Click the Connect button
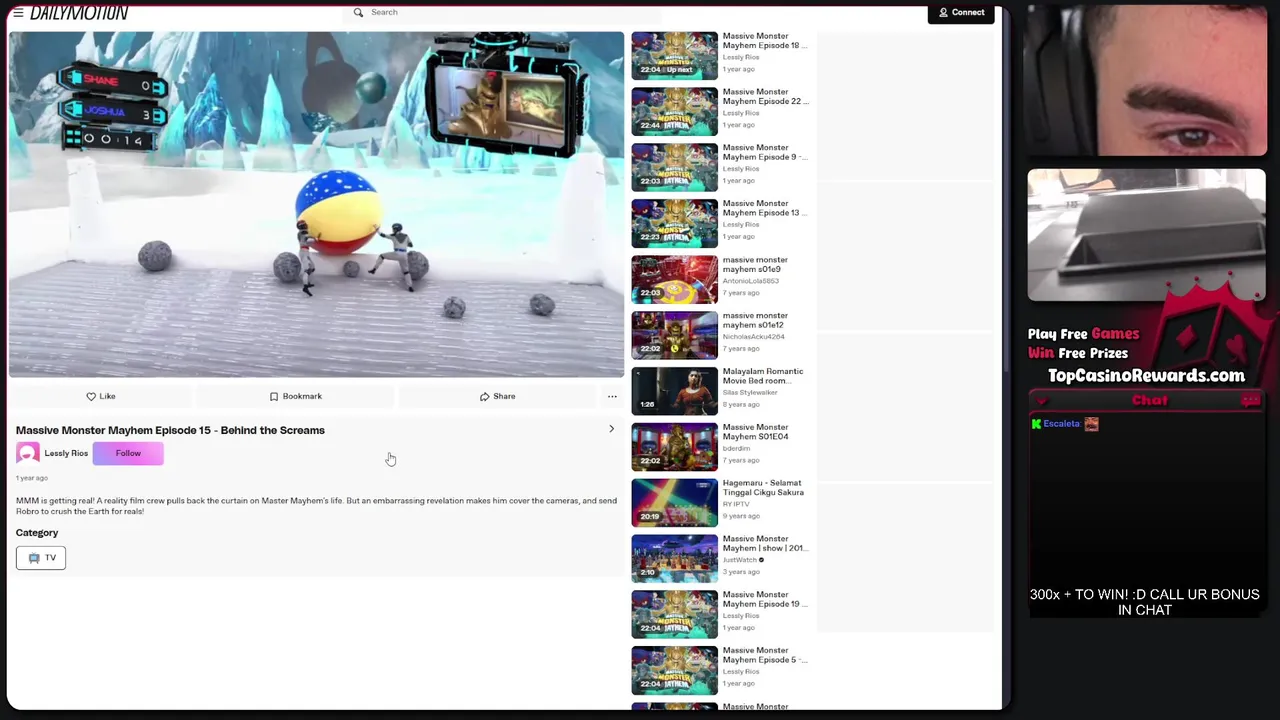The image size is (1280, 720). pos(961,12)
